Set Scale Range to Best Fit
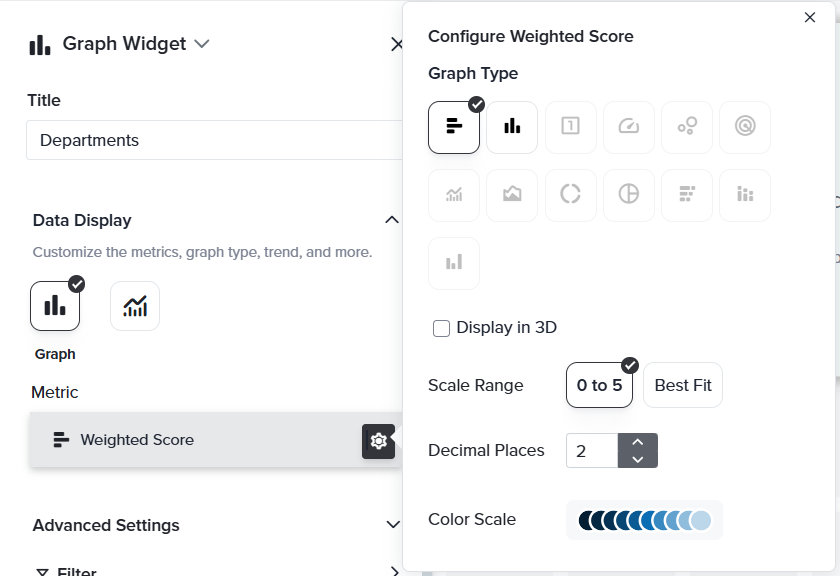840x576 pixels. tap(682, 385)
